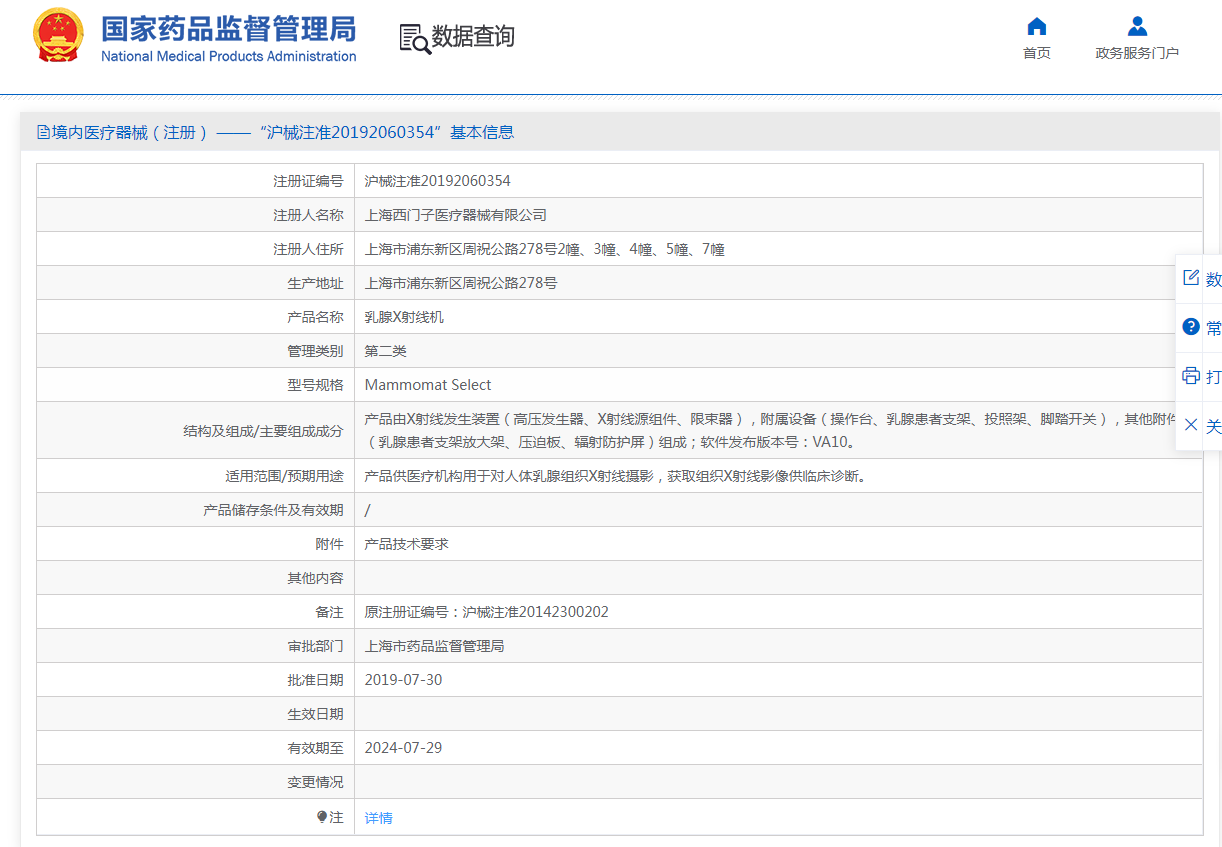
Task: Click 原注册证编号 remark text
Action: click(x=486, y=612)
